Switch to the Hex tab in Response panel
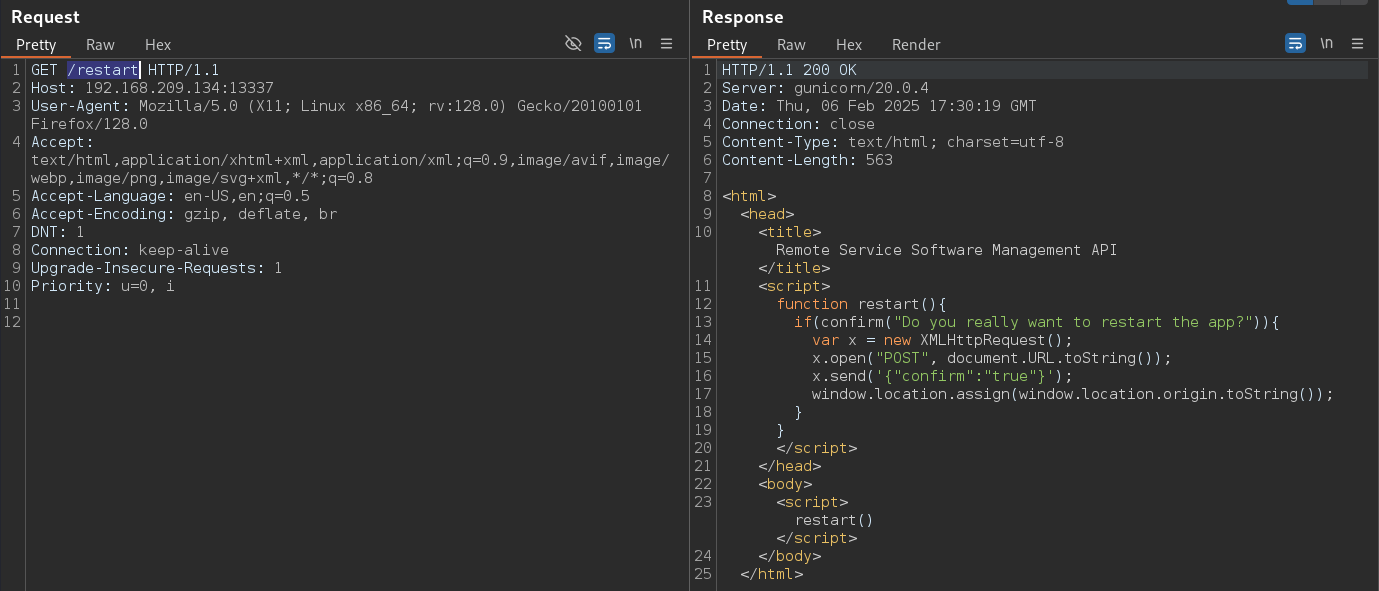The image size is (1379, 591). [x=849, y=45]
